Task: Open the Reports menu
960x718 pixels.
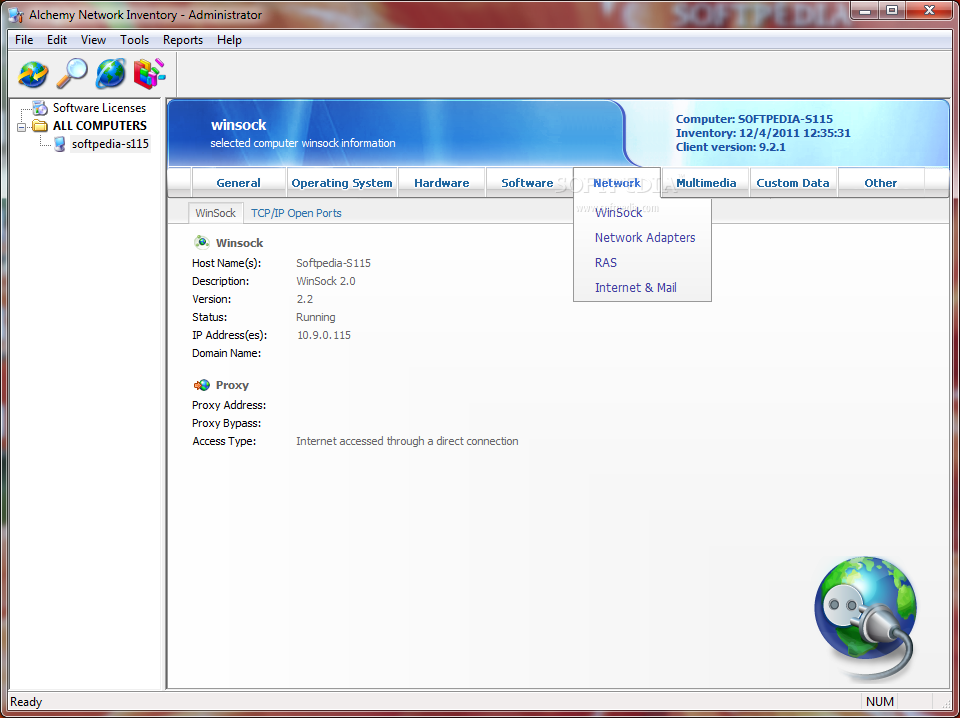Action: 183,40
